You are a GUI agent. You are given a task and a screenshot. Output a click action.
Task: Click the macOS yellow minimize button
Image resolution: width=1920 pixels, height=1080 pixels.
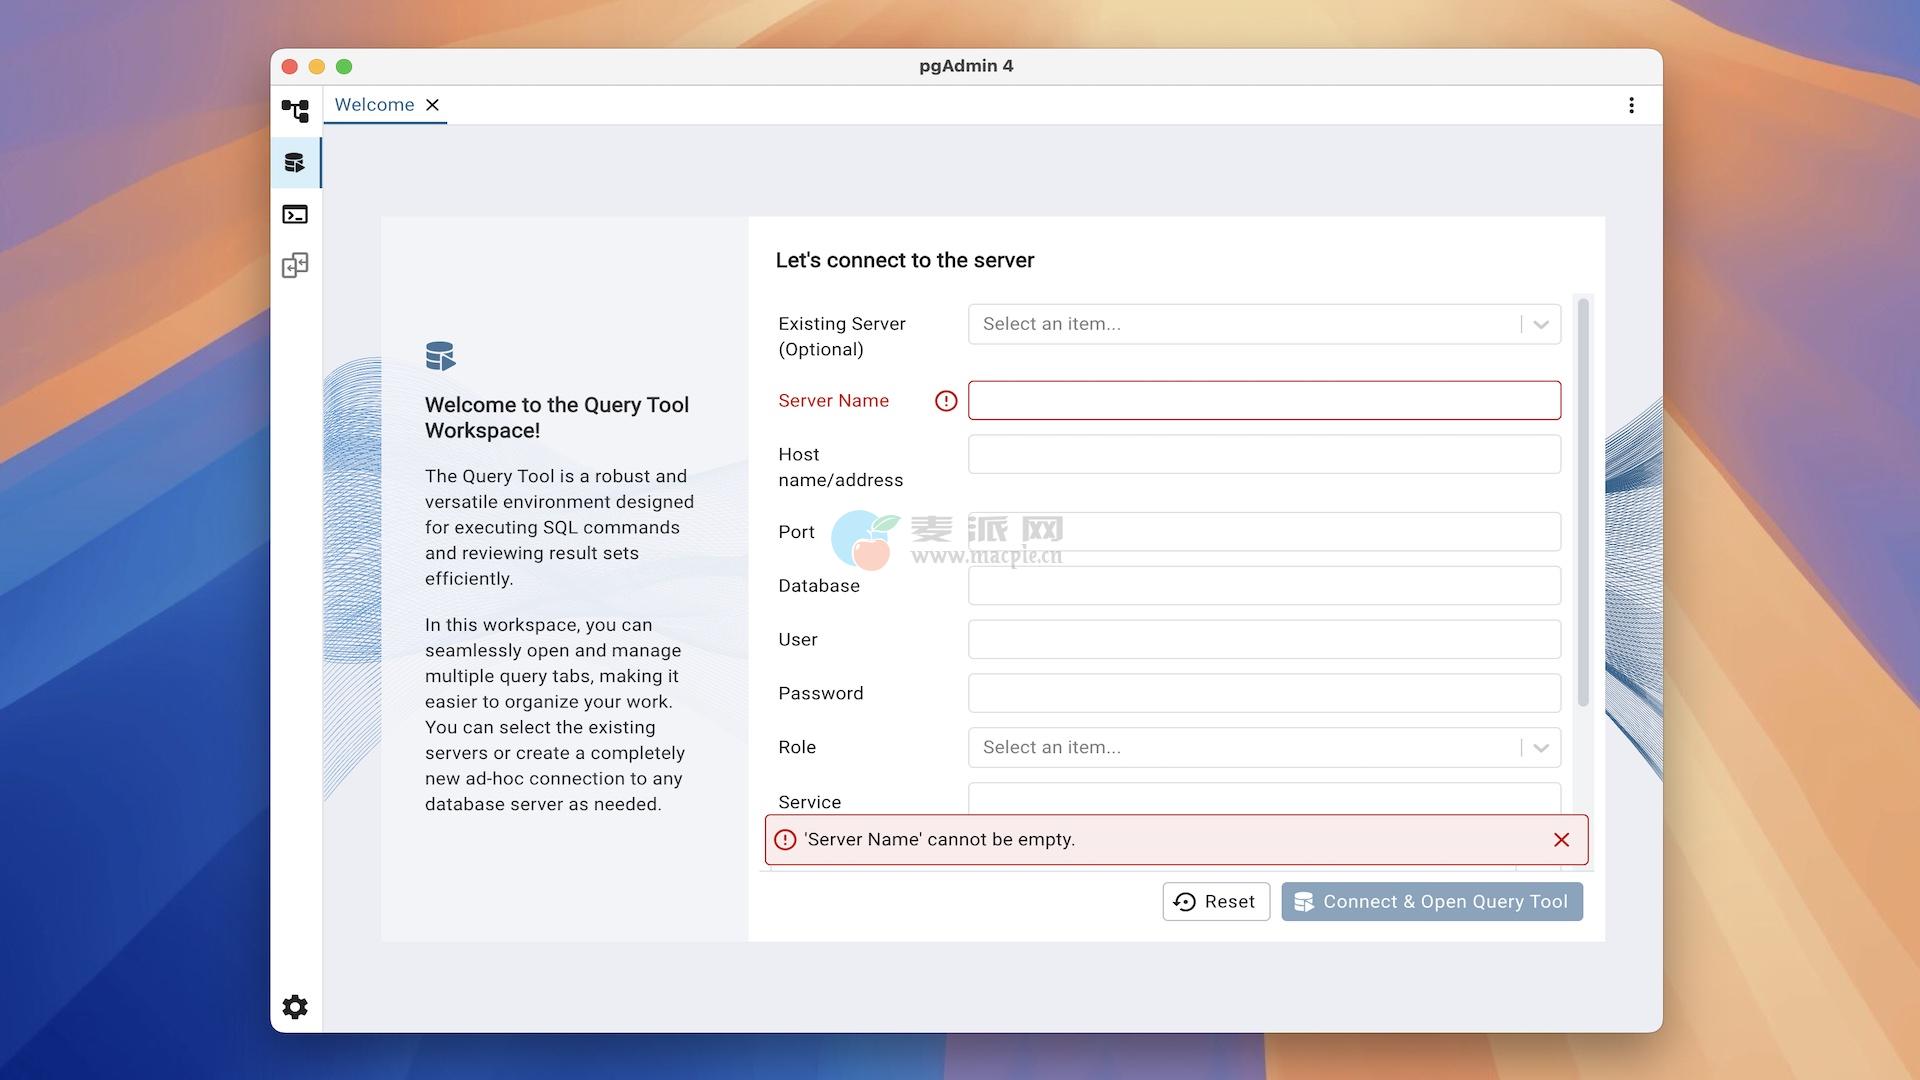coord(317,67)
